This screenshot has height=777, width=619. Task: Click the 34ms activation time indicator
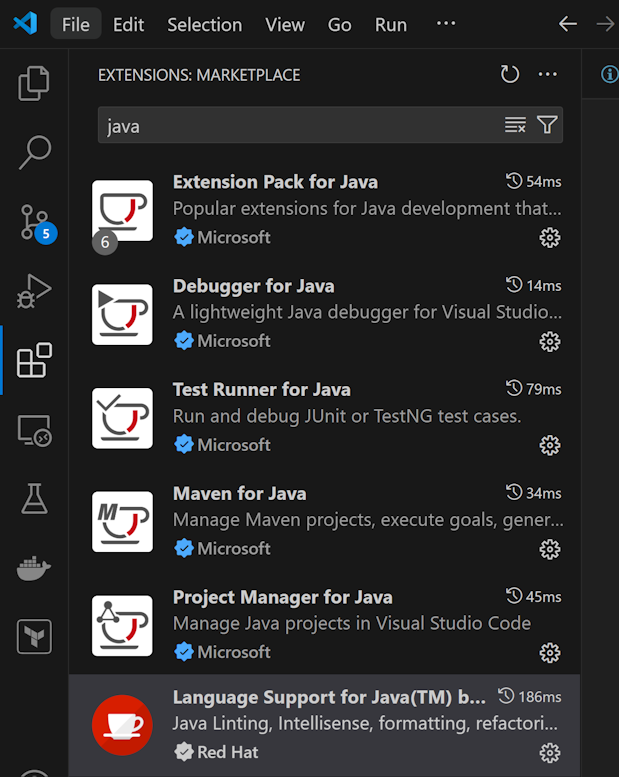click(534, 493)
